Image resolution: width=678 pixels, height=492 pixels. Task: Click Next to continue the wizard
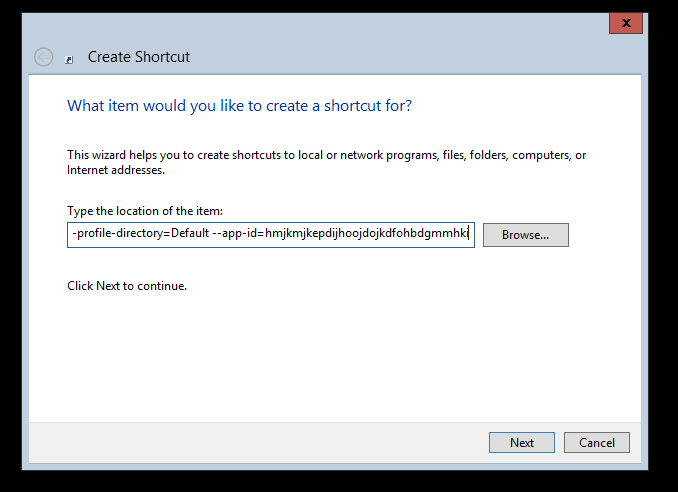coord(522,443)
